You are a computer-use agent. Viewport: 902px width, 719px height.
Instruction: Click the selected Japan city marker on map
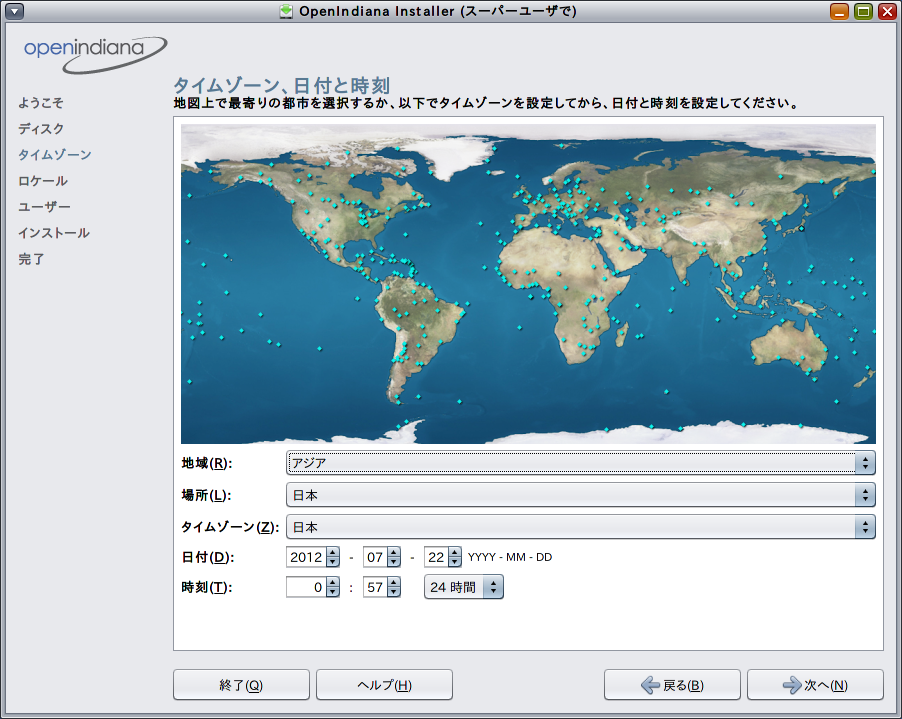(800, 228)
